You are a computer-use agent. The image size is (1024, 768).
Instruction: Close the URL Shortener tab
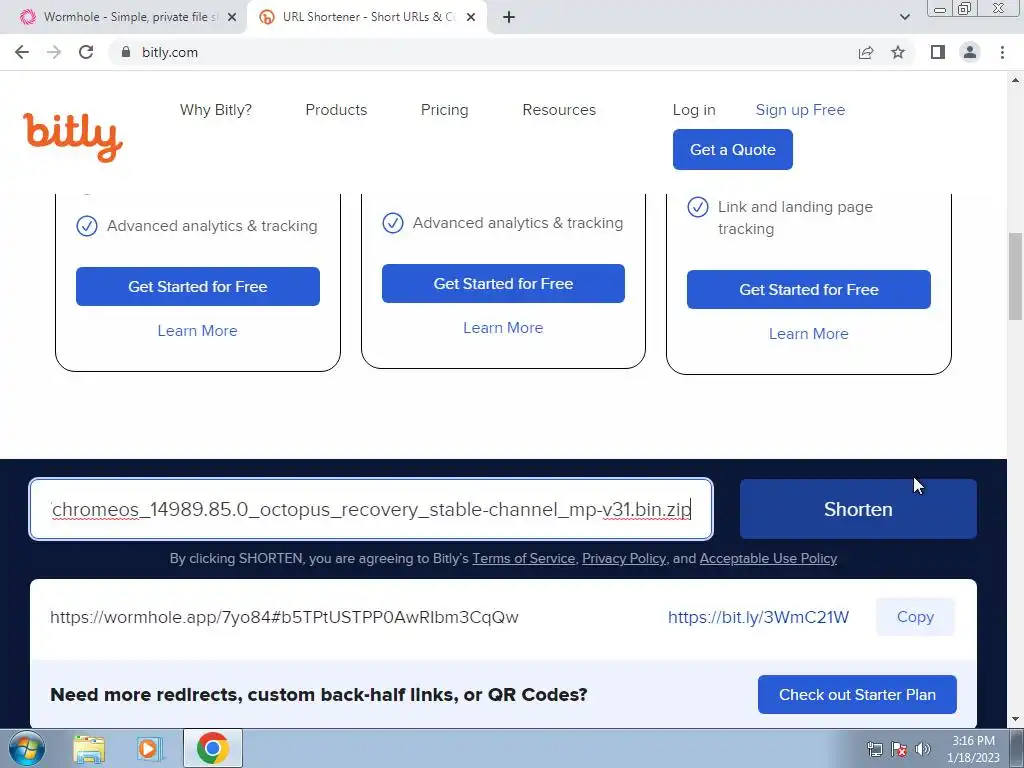pos(471,17)
